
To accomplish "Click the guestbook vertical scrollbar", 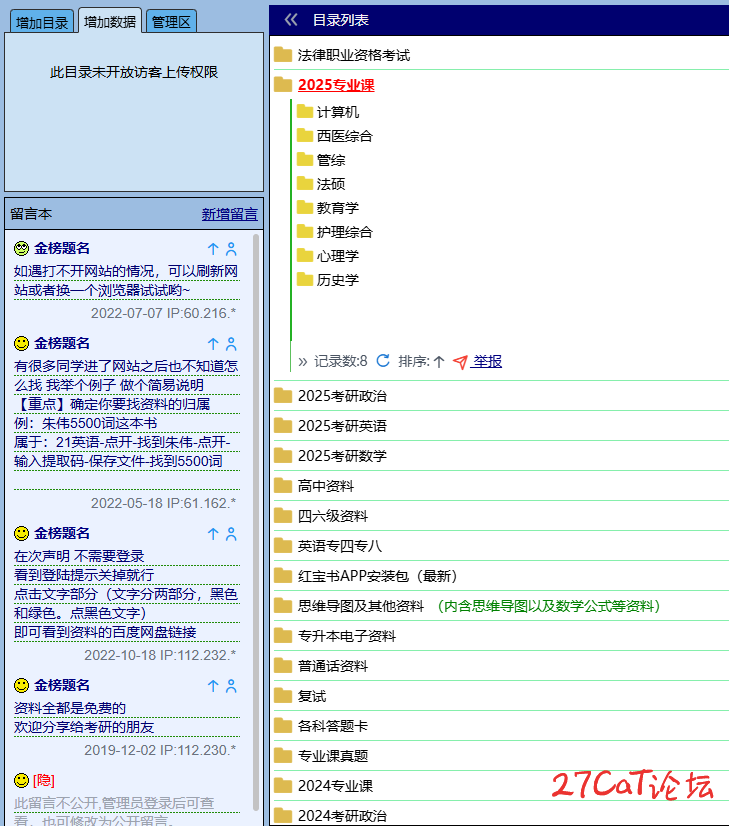I will (256, 522).
